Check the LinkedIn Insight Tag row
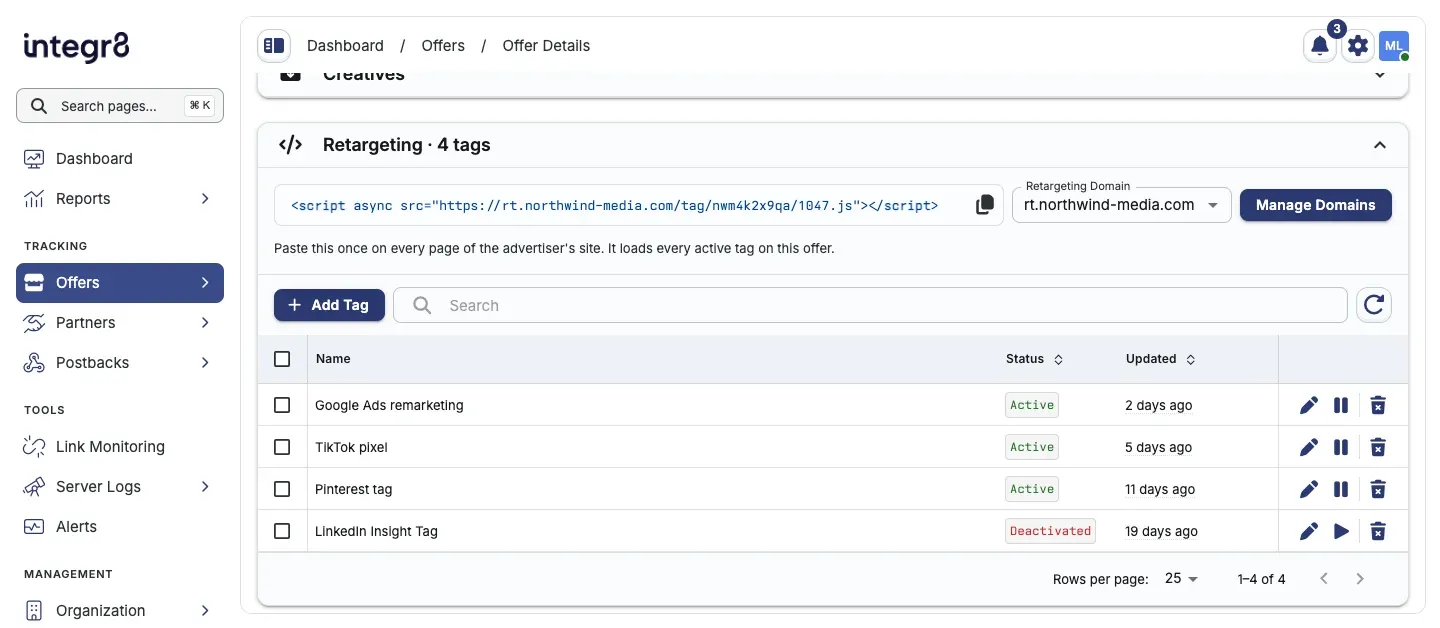 pos(282,531)
